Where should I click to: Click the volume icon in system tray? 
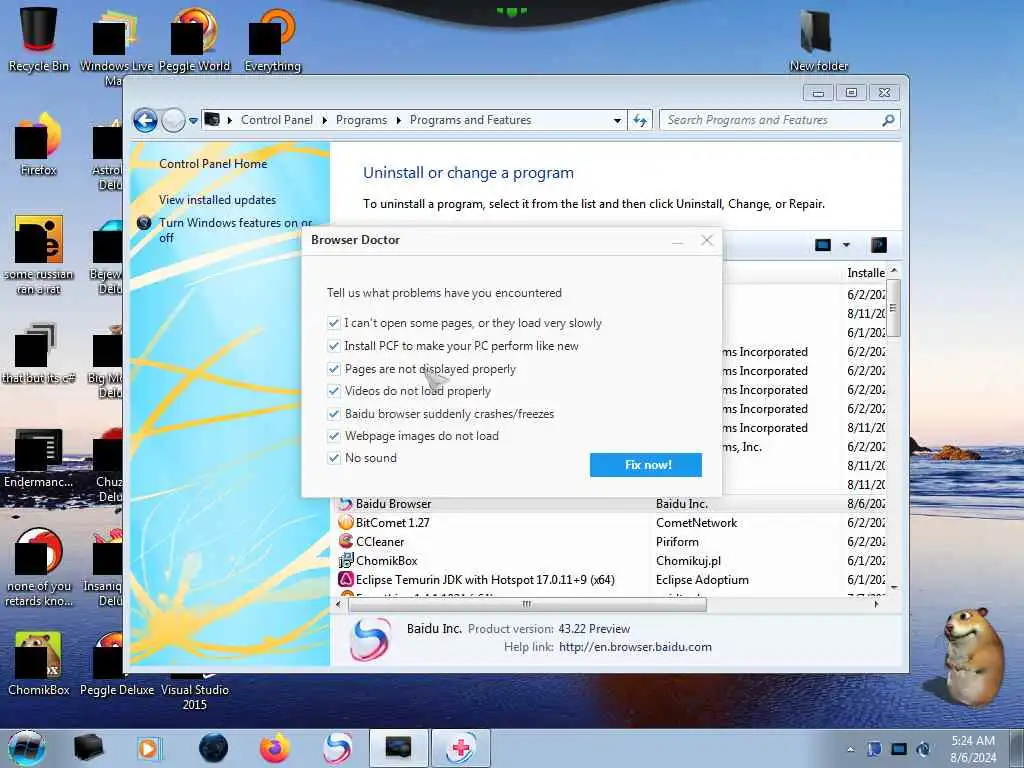point(923,749)
